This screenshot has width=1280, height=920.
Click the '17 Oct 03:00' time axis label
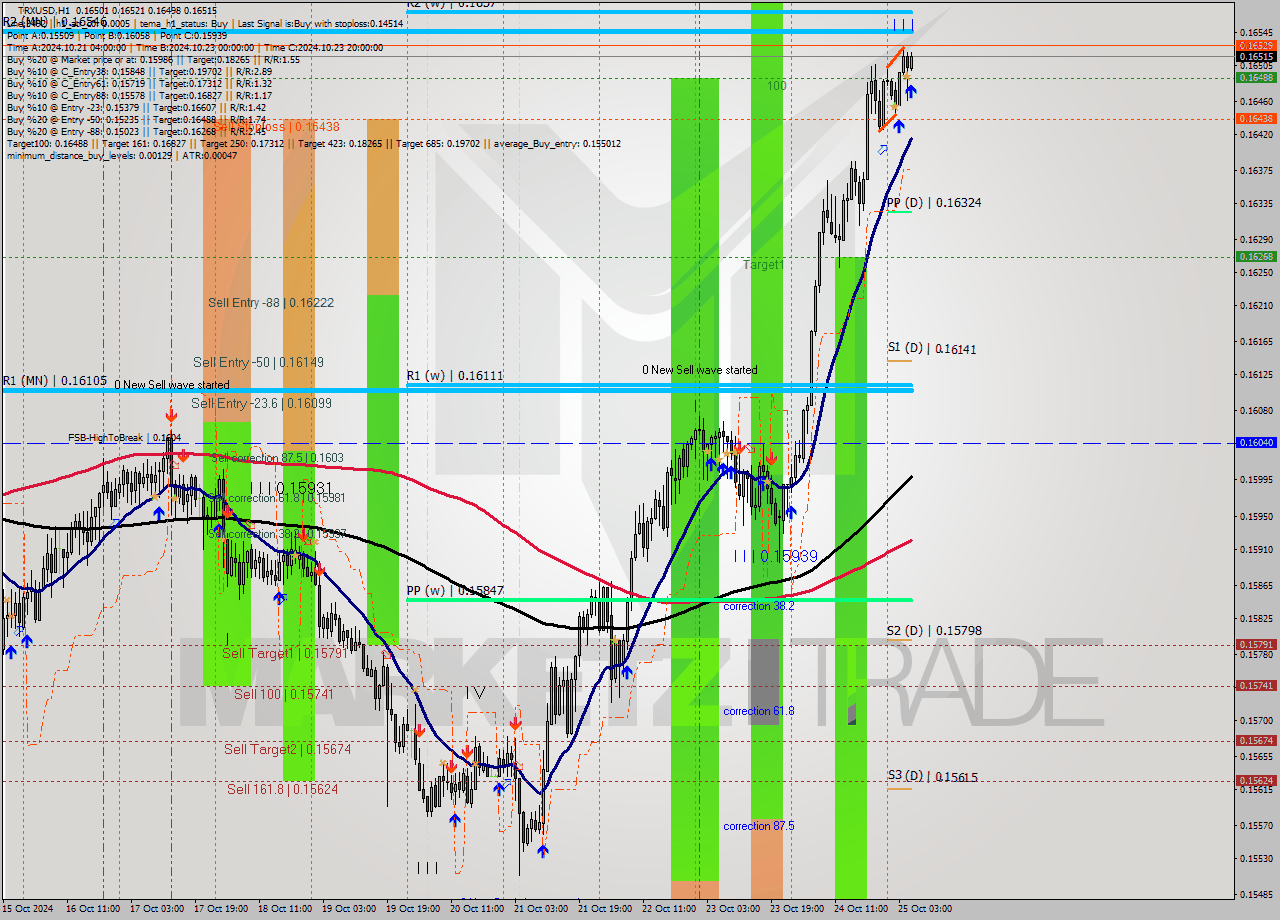[157, 909]
